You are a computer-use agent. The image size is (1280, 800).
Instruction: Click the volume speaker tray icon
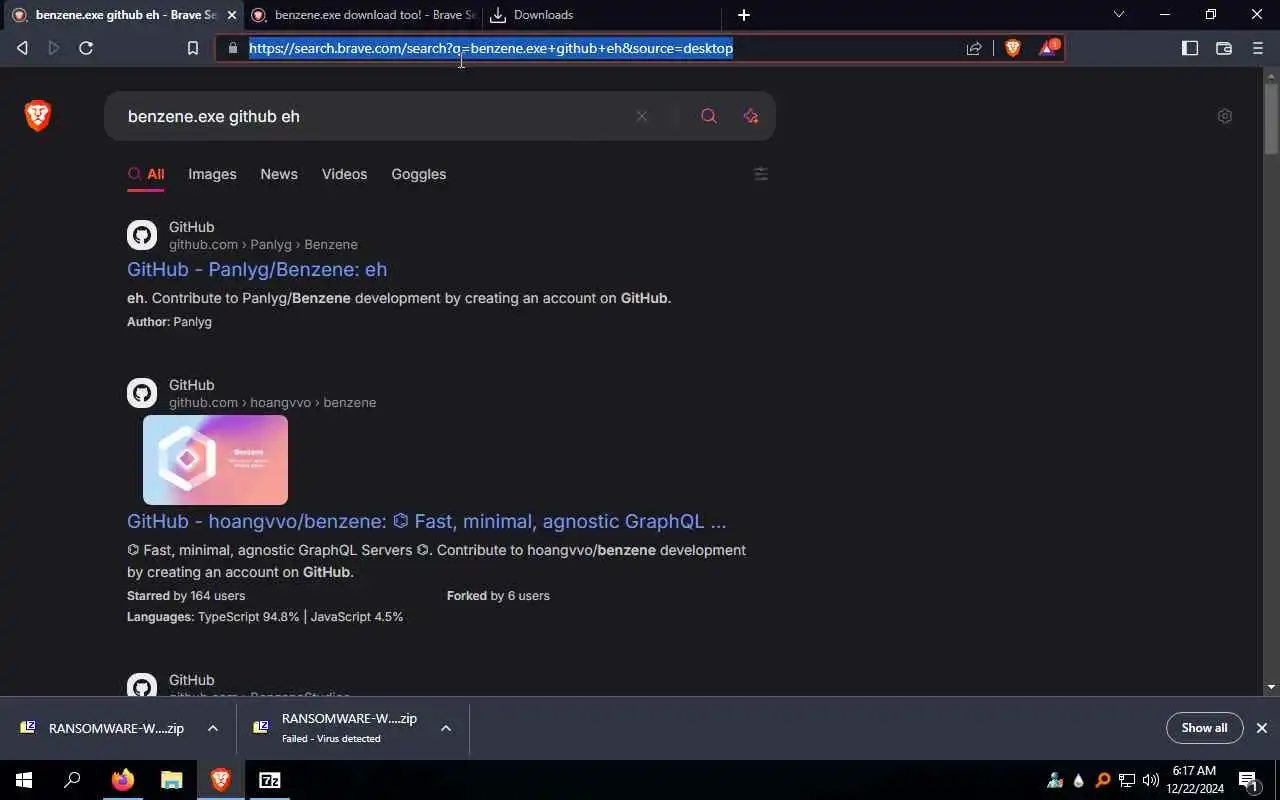[x=1151, y=780]
